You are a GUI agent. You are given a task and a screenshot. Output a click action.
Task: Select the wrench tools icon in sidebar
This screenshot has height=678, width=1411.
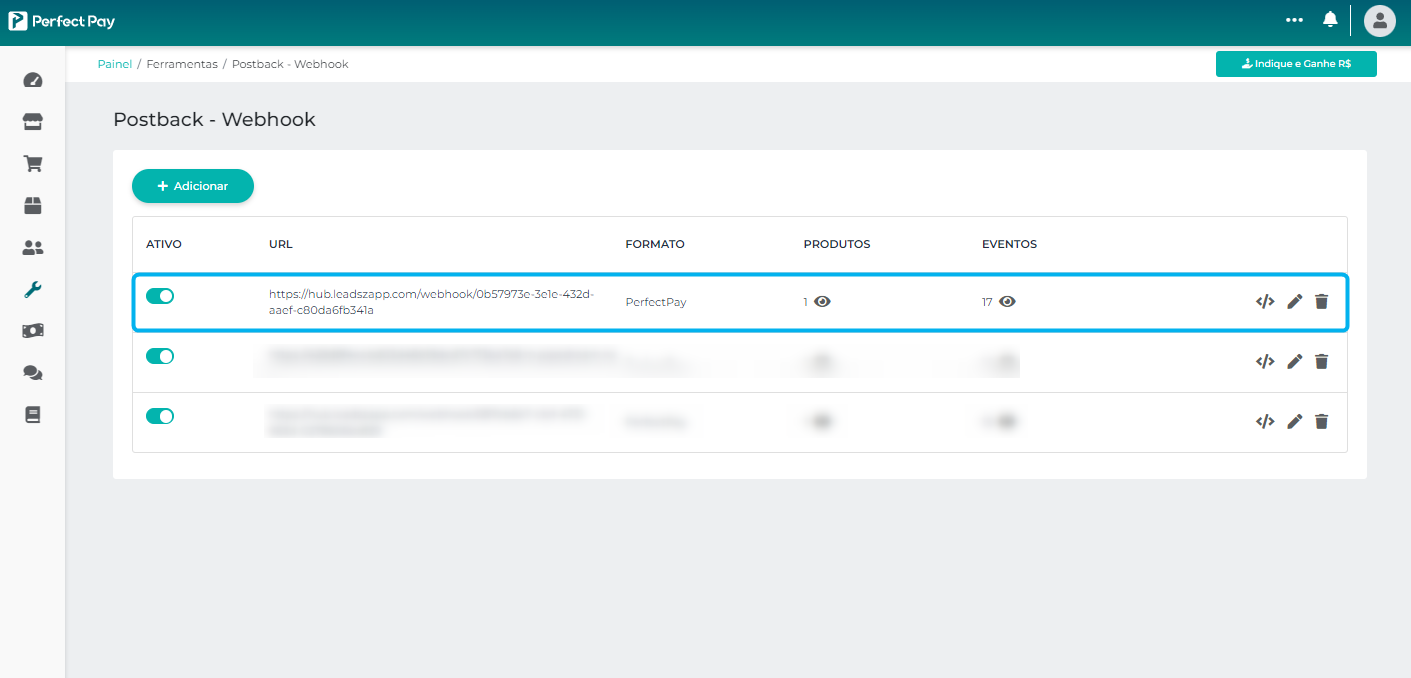tap(33, 290)
